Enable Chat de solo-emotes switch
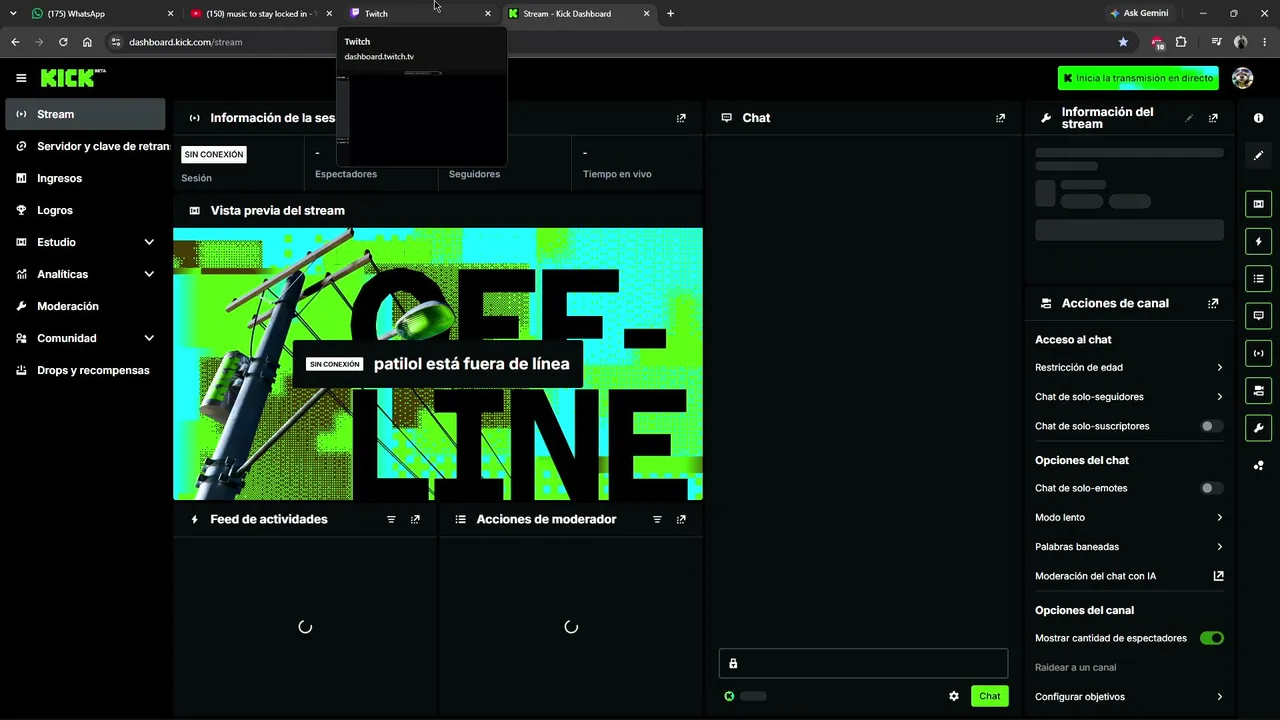The image size is (1280, 720). pyautogui.click(x=1211, y=488)
